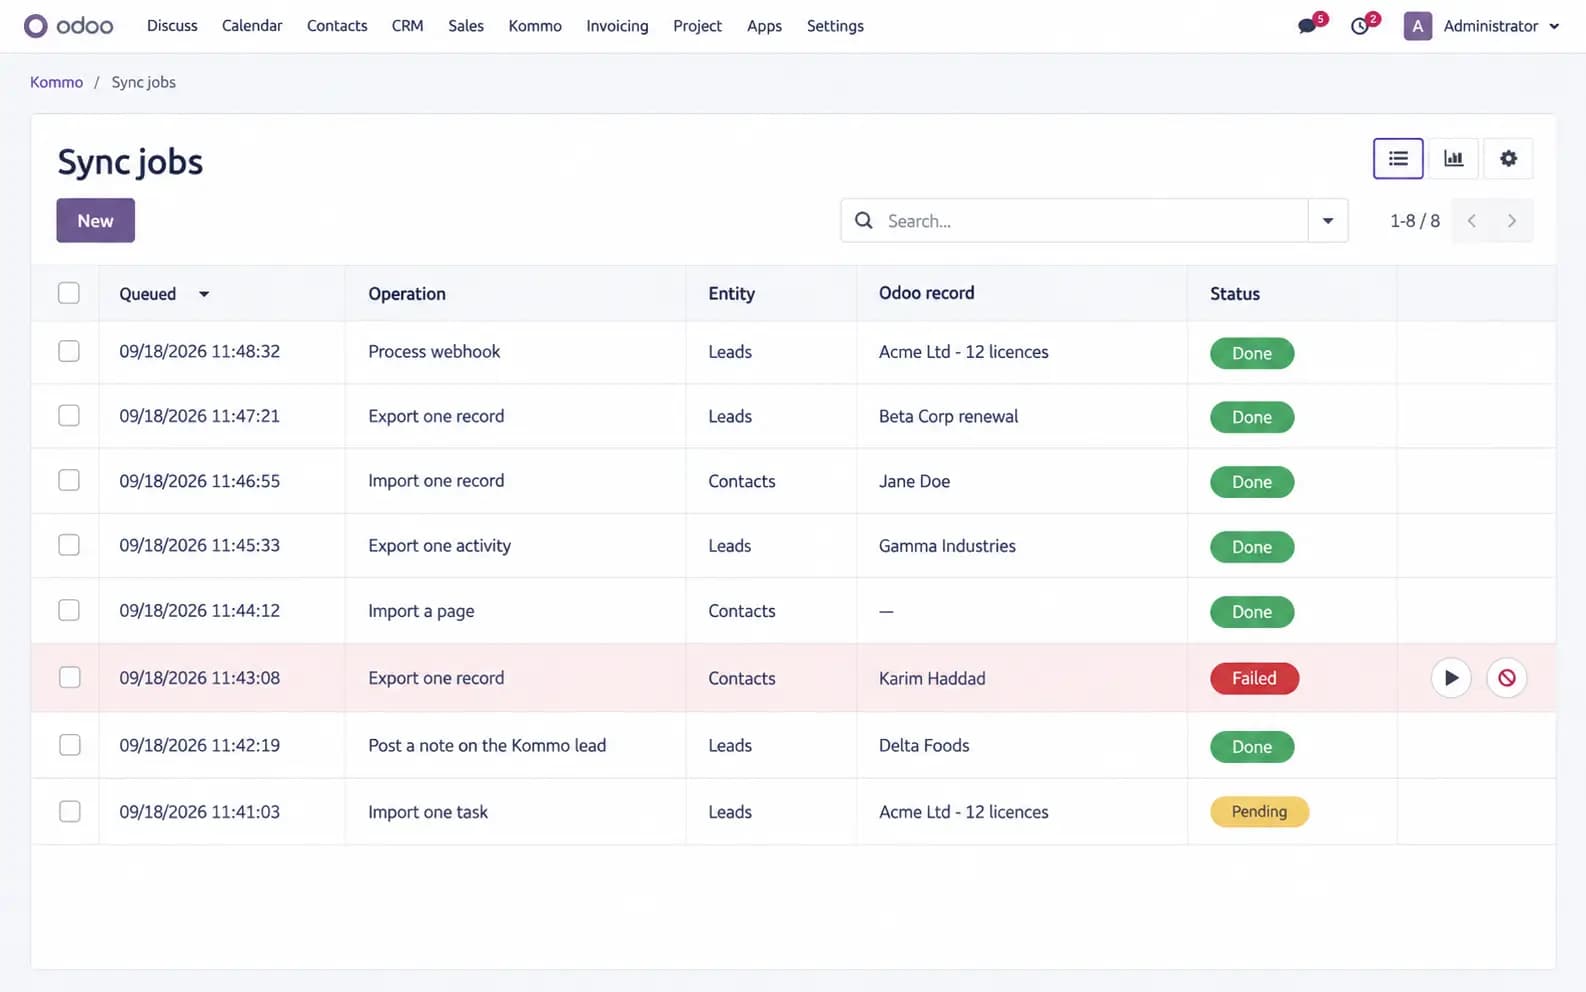
Task: Open the CRM menu
Action: tap(407, 26)
